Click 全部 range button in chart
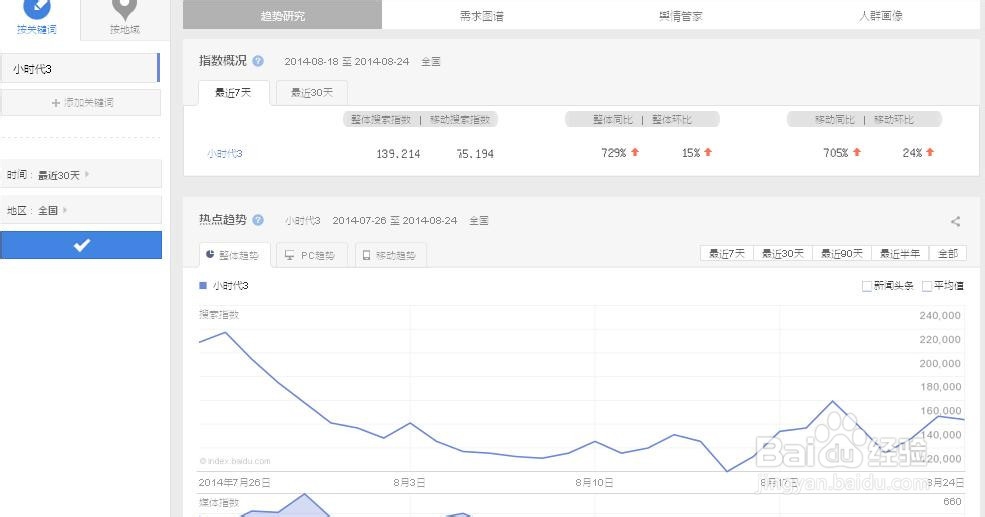This screenshot has width=985, height=517. 948,253
